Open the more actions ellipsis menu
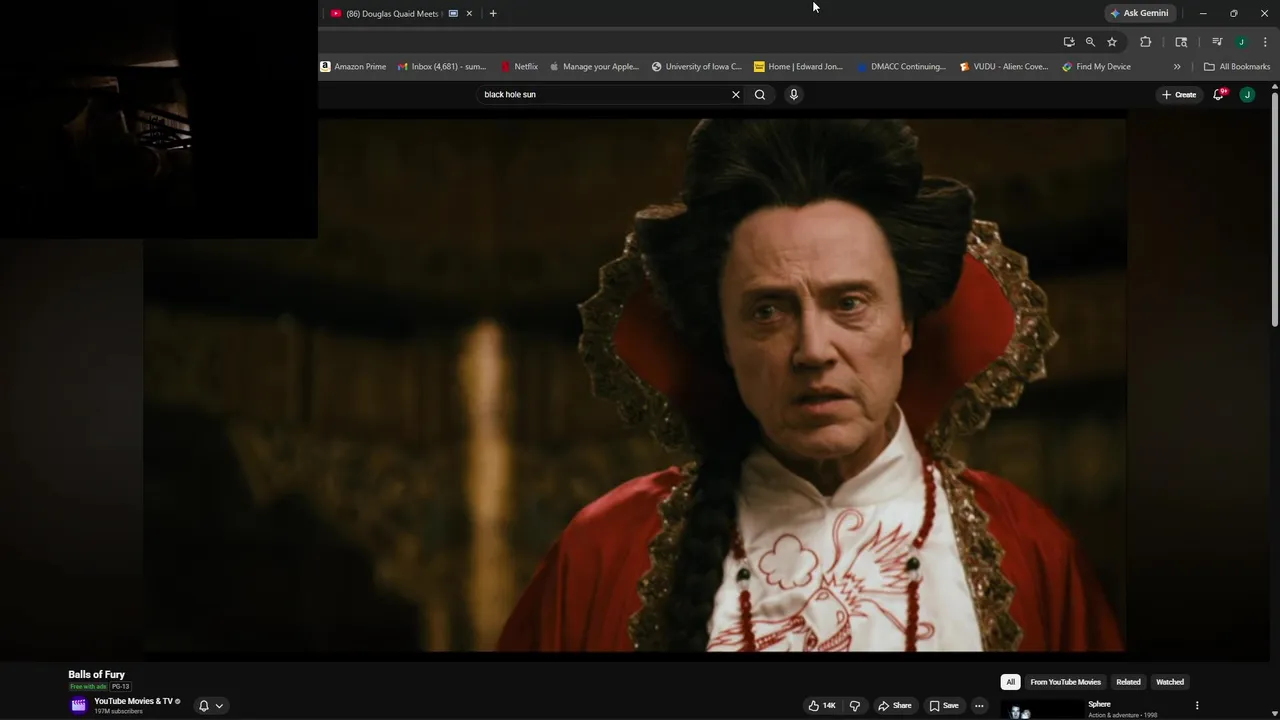1280x720 pixels. coord(979,705)
